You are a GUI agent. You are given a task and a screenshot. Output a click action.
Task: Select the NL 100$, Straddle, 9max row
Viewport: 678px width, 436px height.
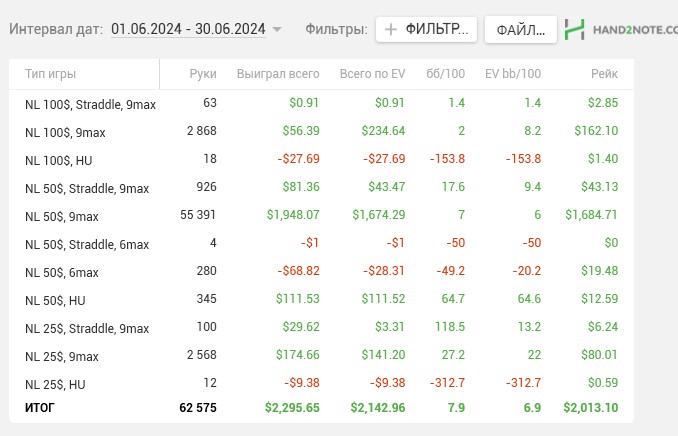click(90, 103)
